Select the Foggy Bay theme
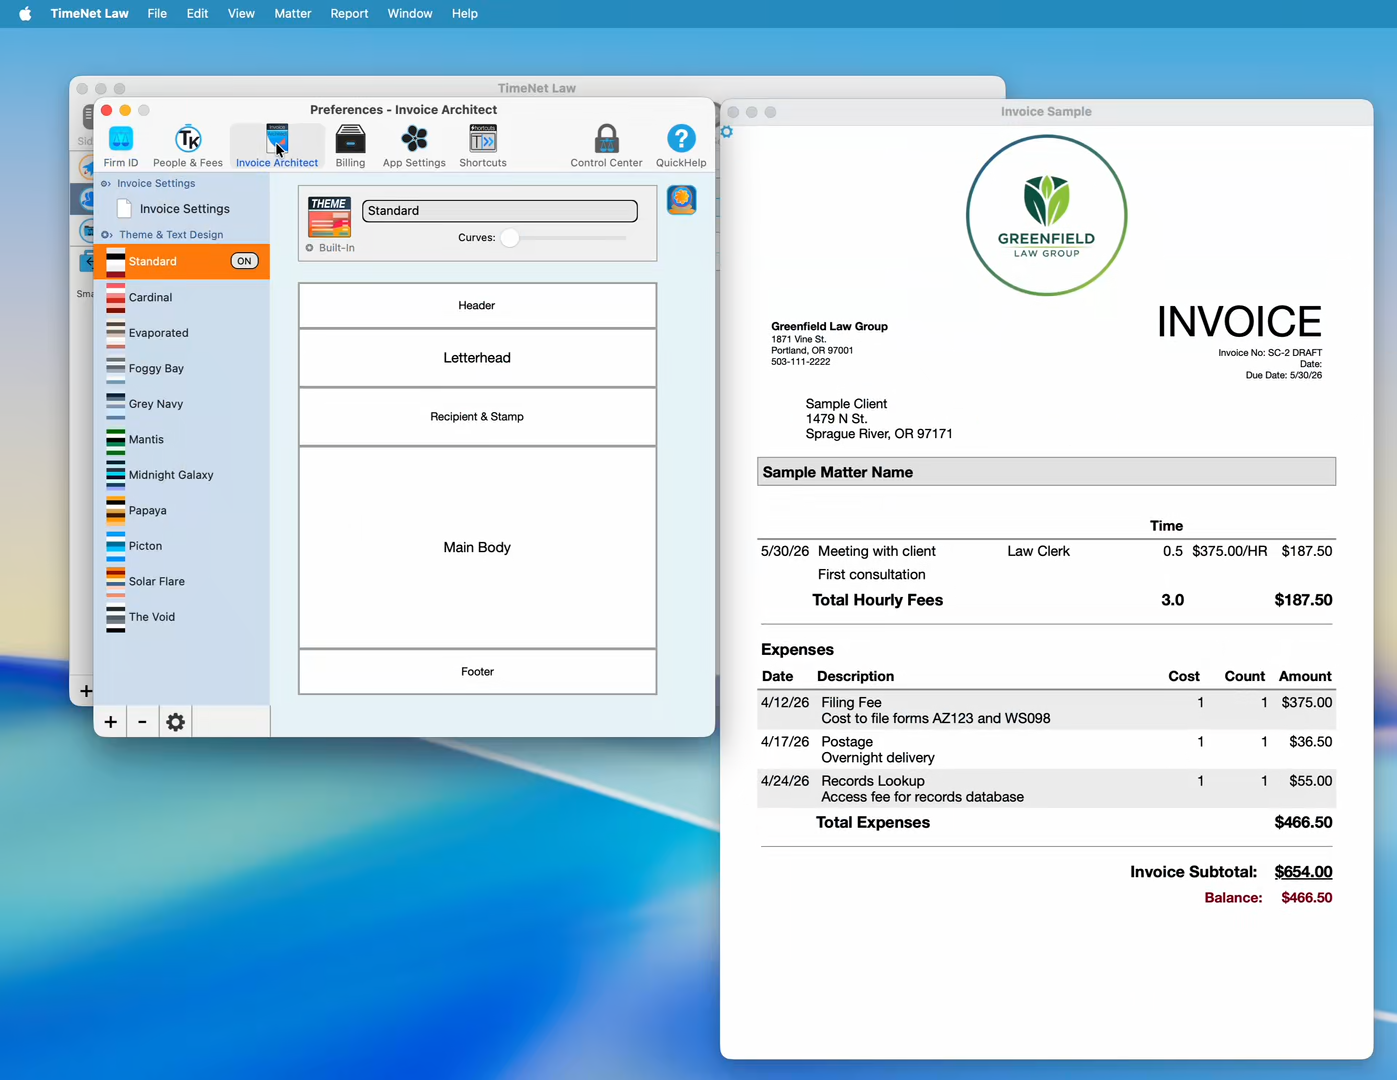Image resolution: width=1397 pixels, height=1080 pixels. pyautogui.click(x=182, y=368)
